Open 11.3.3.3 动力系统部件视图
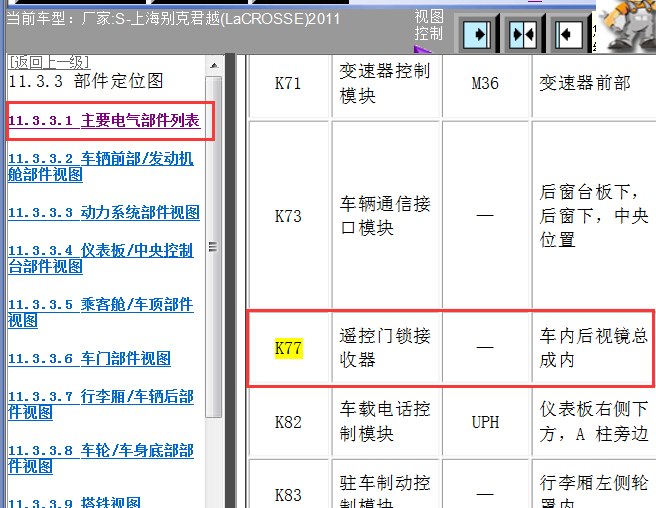This screenshot has width=656, height=508. pos(104,212)
